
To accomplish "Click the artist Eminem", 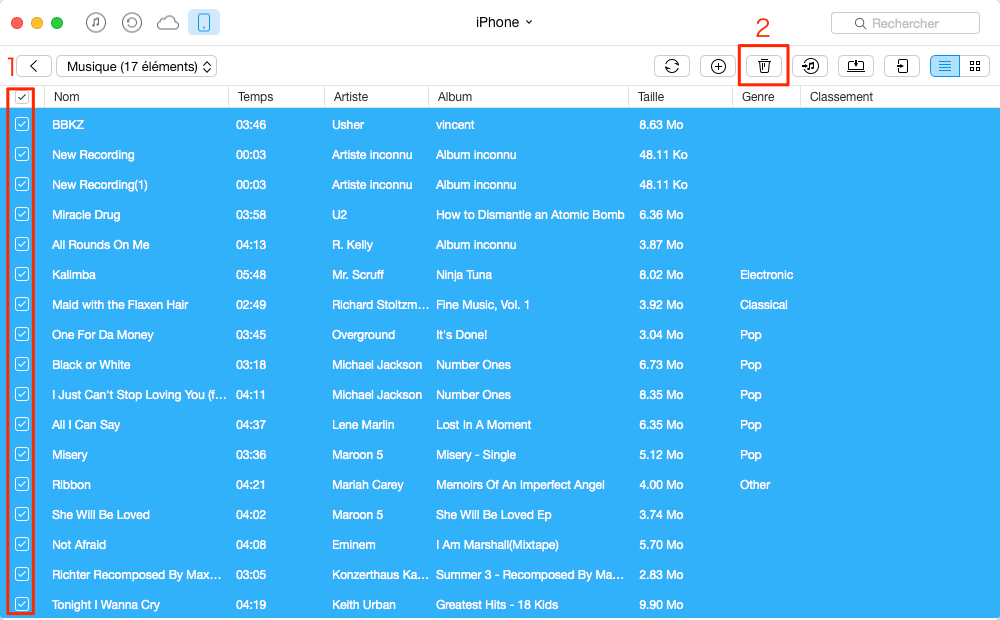I will pyautogui.click(x=353, y=545).
